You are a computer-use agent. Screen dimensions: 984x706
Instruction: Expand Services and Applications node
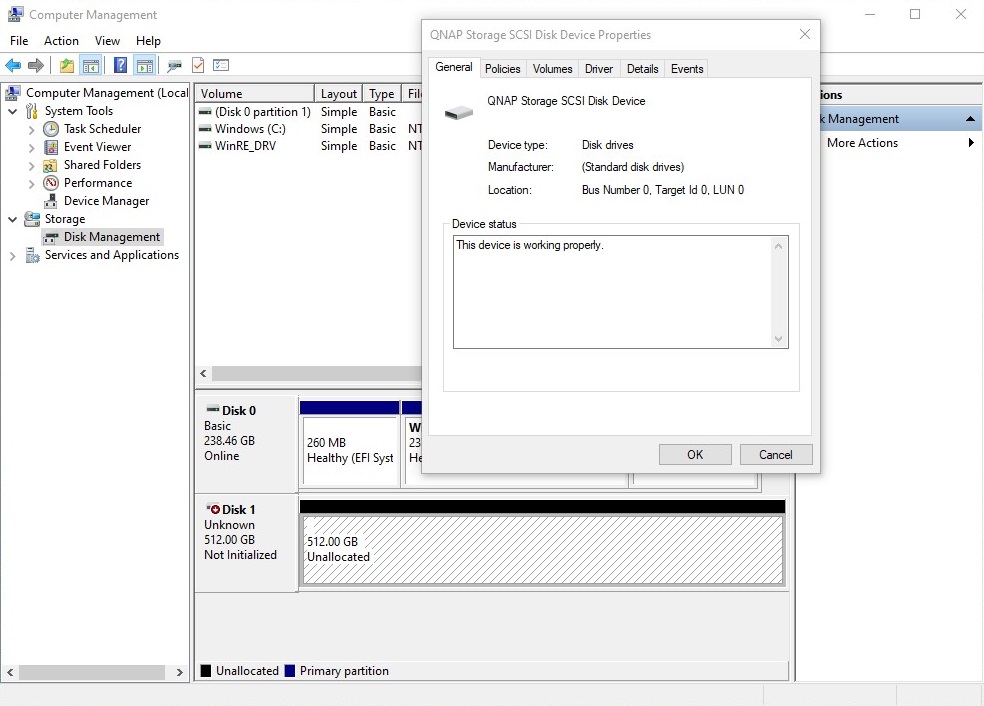point(13,256)
